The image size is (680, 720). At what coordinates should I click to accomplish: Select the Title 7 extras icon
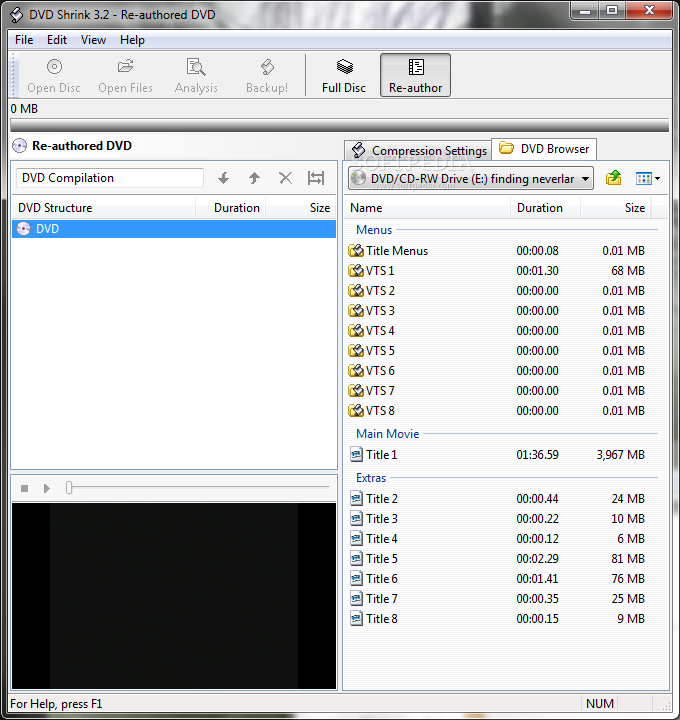[356, 599]
